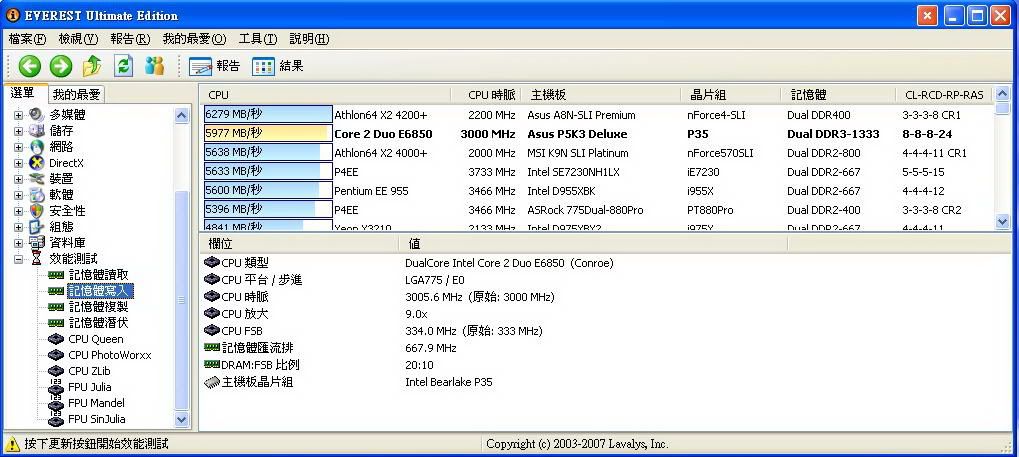Image resolution: width=1019 pixels, height=457 pixels.
Task: Click the 網路 network globe icon
Action: (37, 147)
